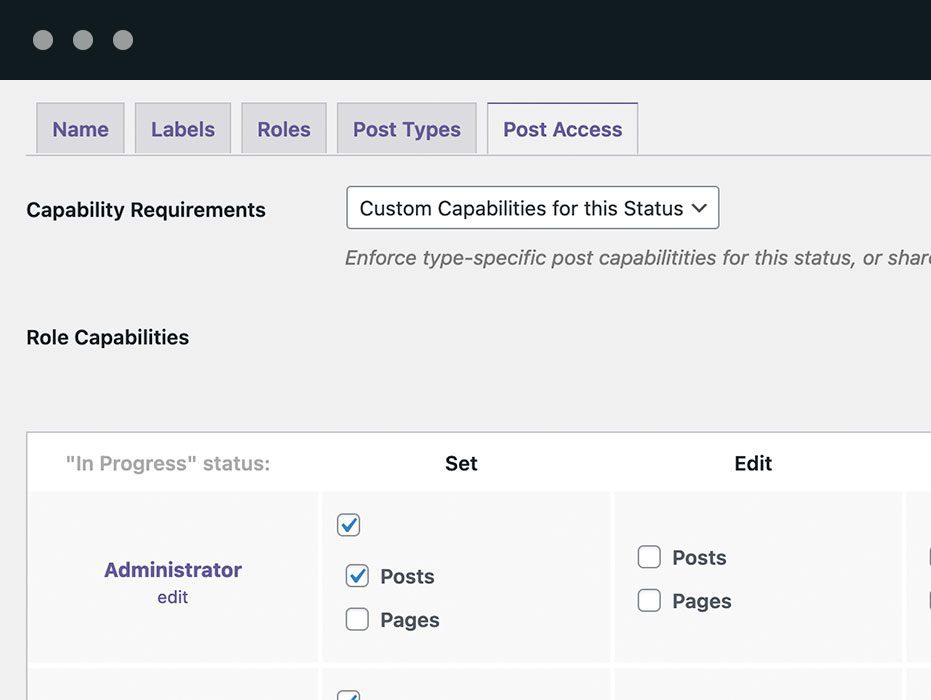The image size is (931, 700).
Task: Enable Pages under the Edit column
Action: 649,601
